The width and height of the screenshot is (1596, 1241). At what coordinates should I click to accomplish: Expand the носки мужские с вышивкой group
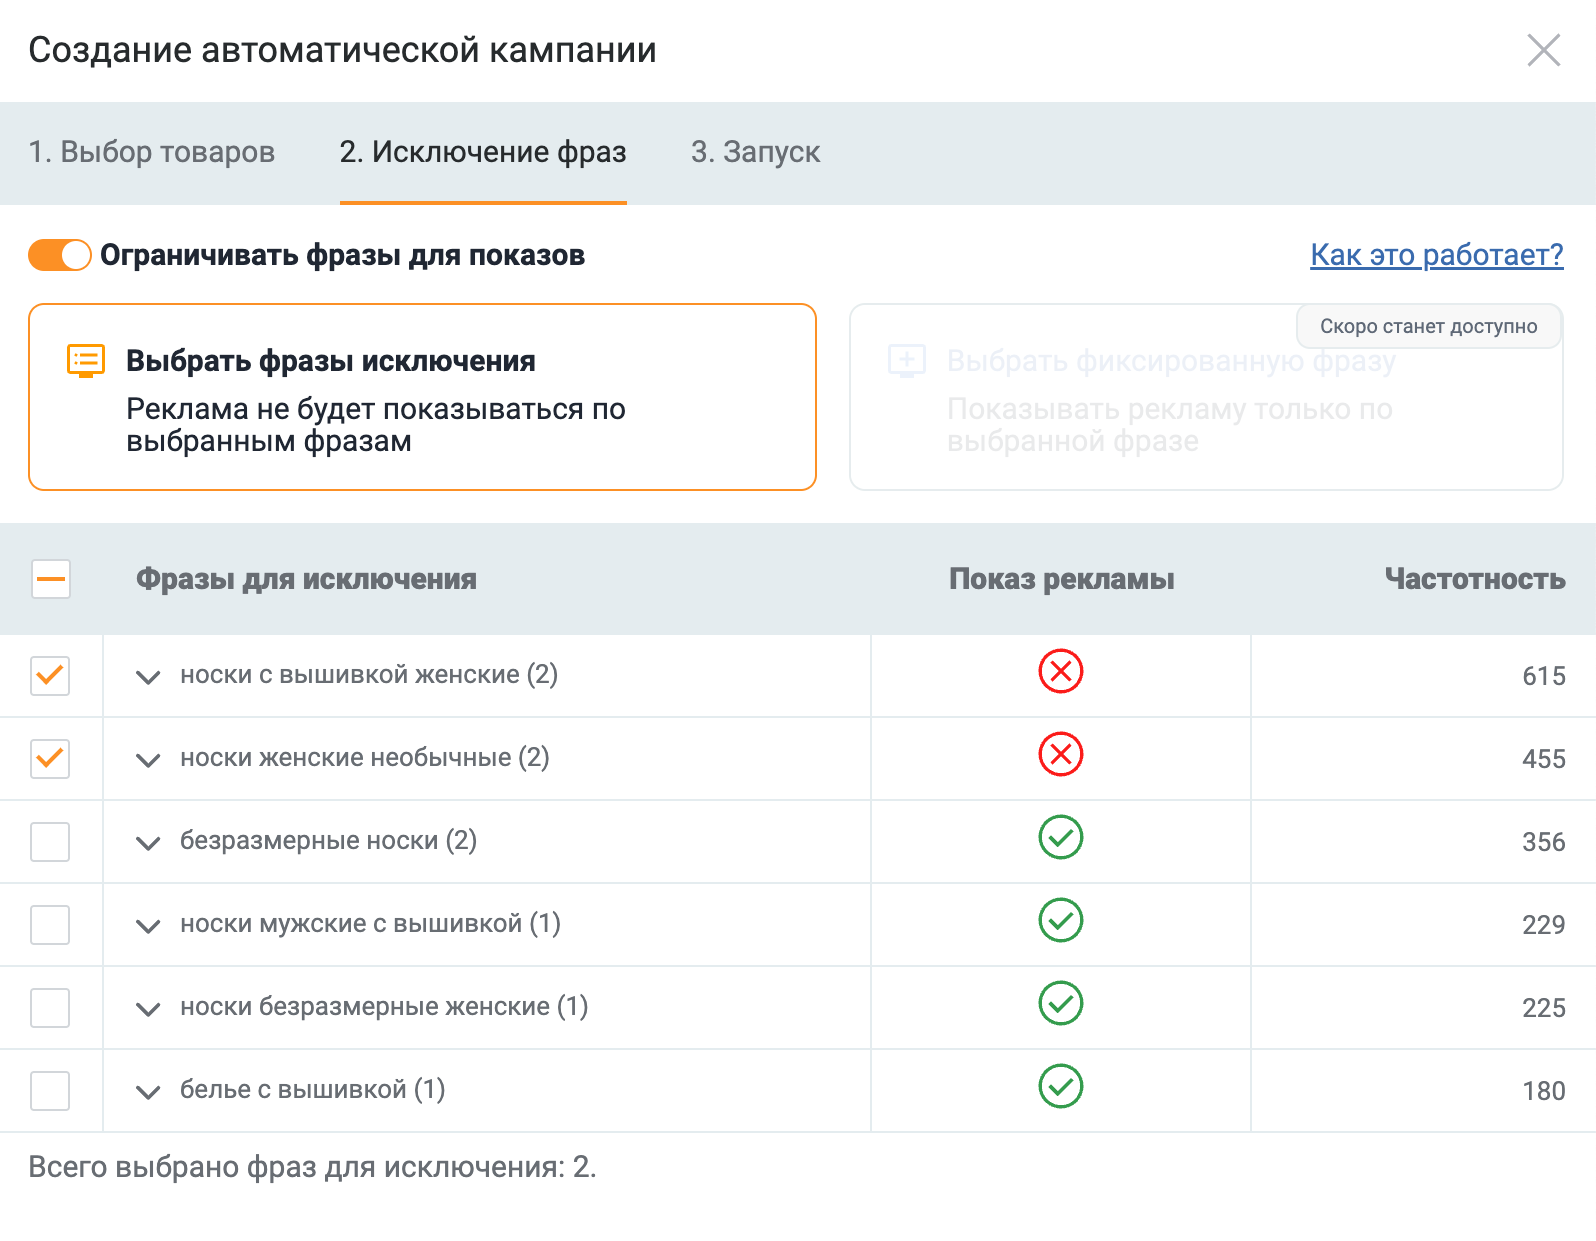pyautogui.click(x=148, y=926)
